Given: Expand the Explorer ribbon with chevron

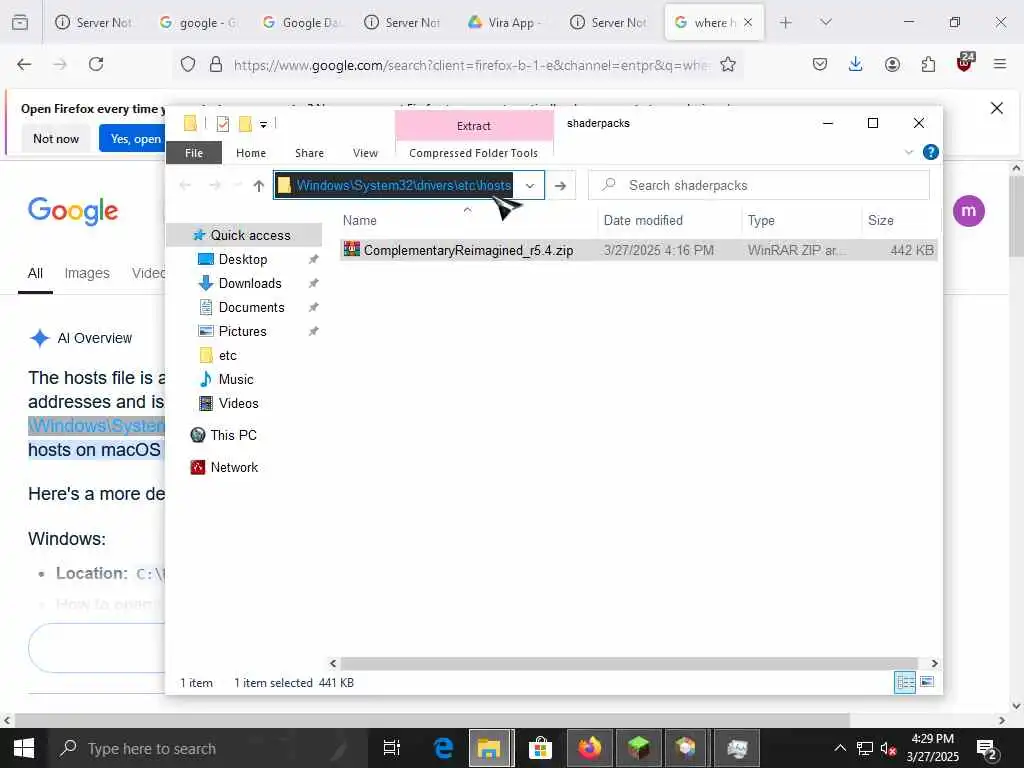Looking at the screenshot, I should 908,152.
